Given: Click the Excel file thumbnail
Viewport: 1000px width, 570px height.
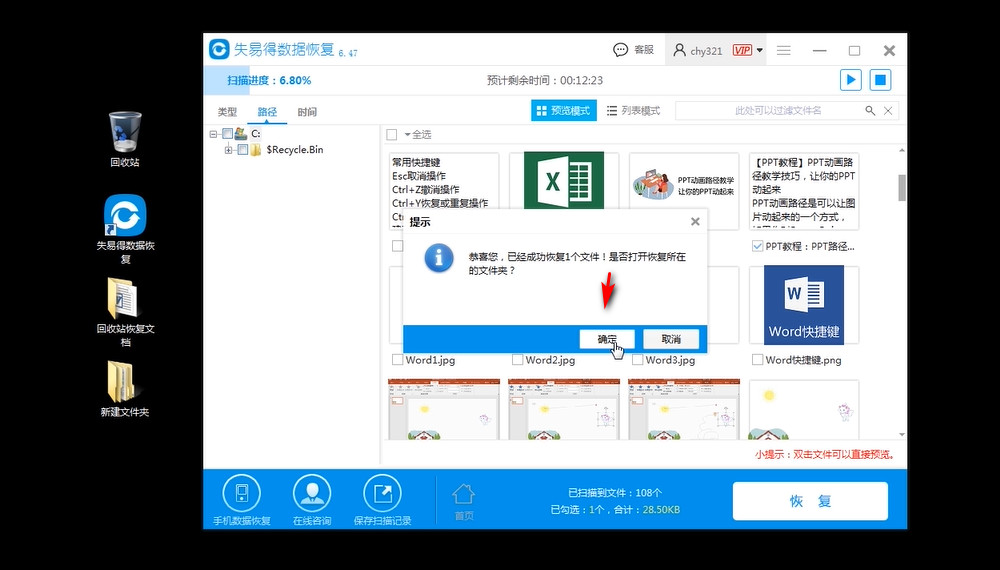Looking at the screenshot, I should coord(564,180).
